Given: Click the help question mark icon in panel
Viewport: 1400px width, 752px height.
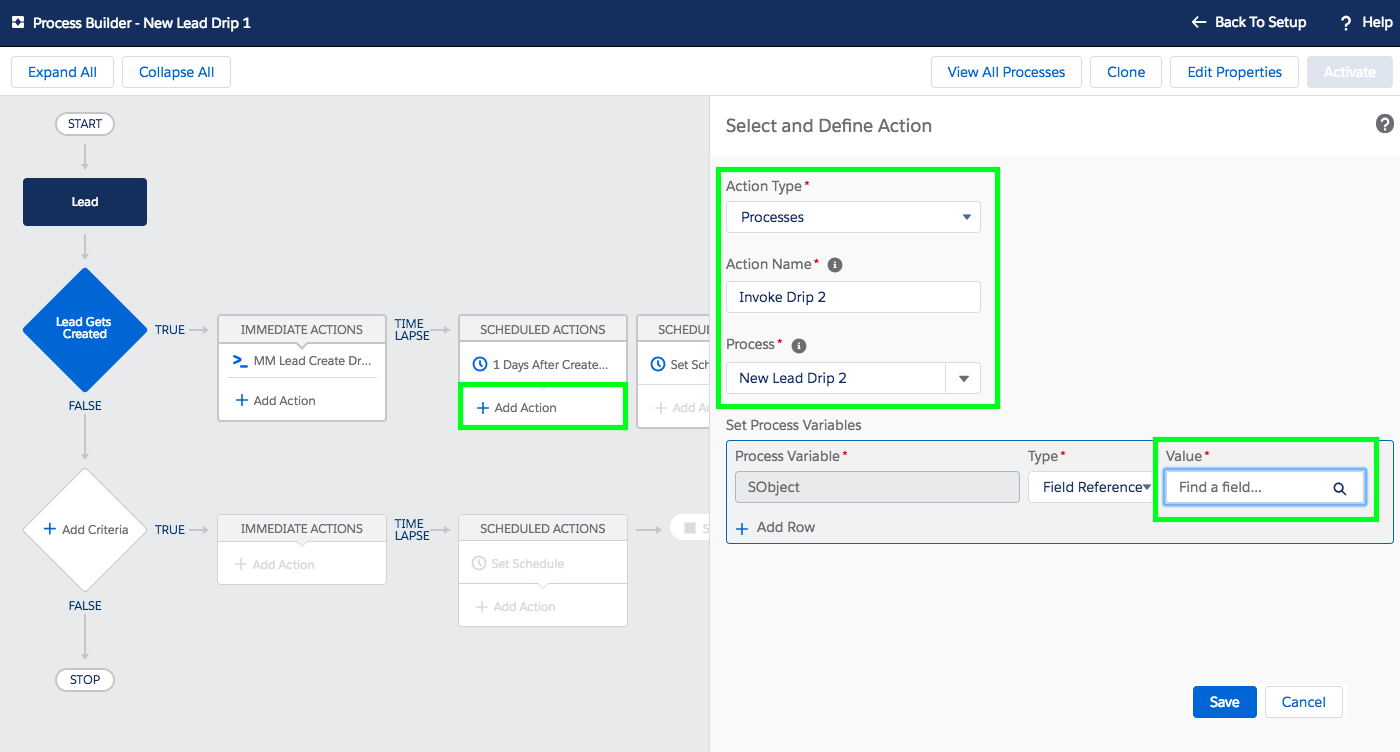Looking at the screenshot, I should [x=1384, y=124].
